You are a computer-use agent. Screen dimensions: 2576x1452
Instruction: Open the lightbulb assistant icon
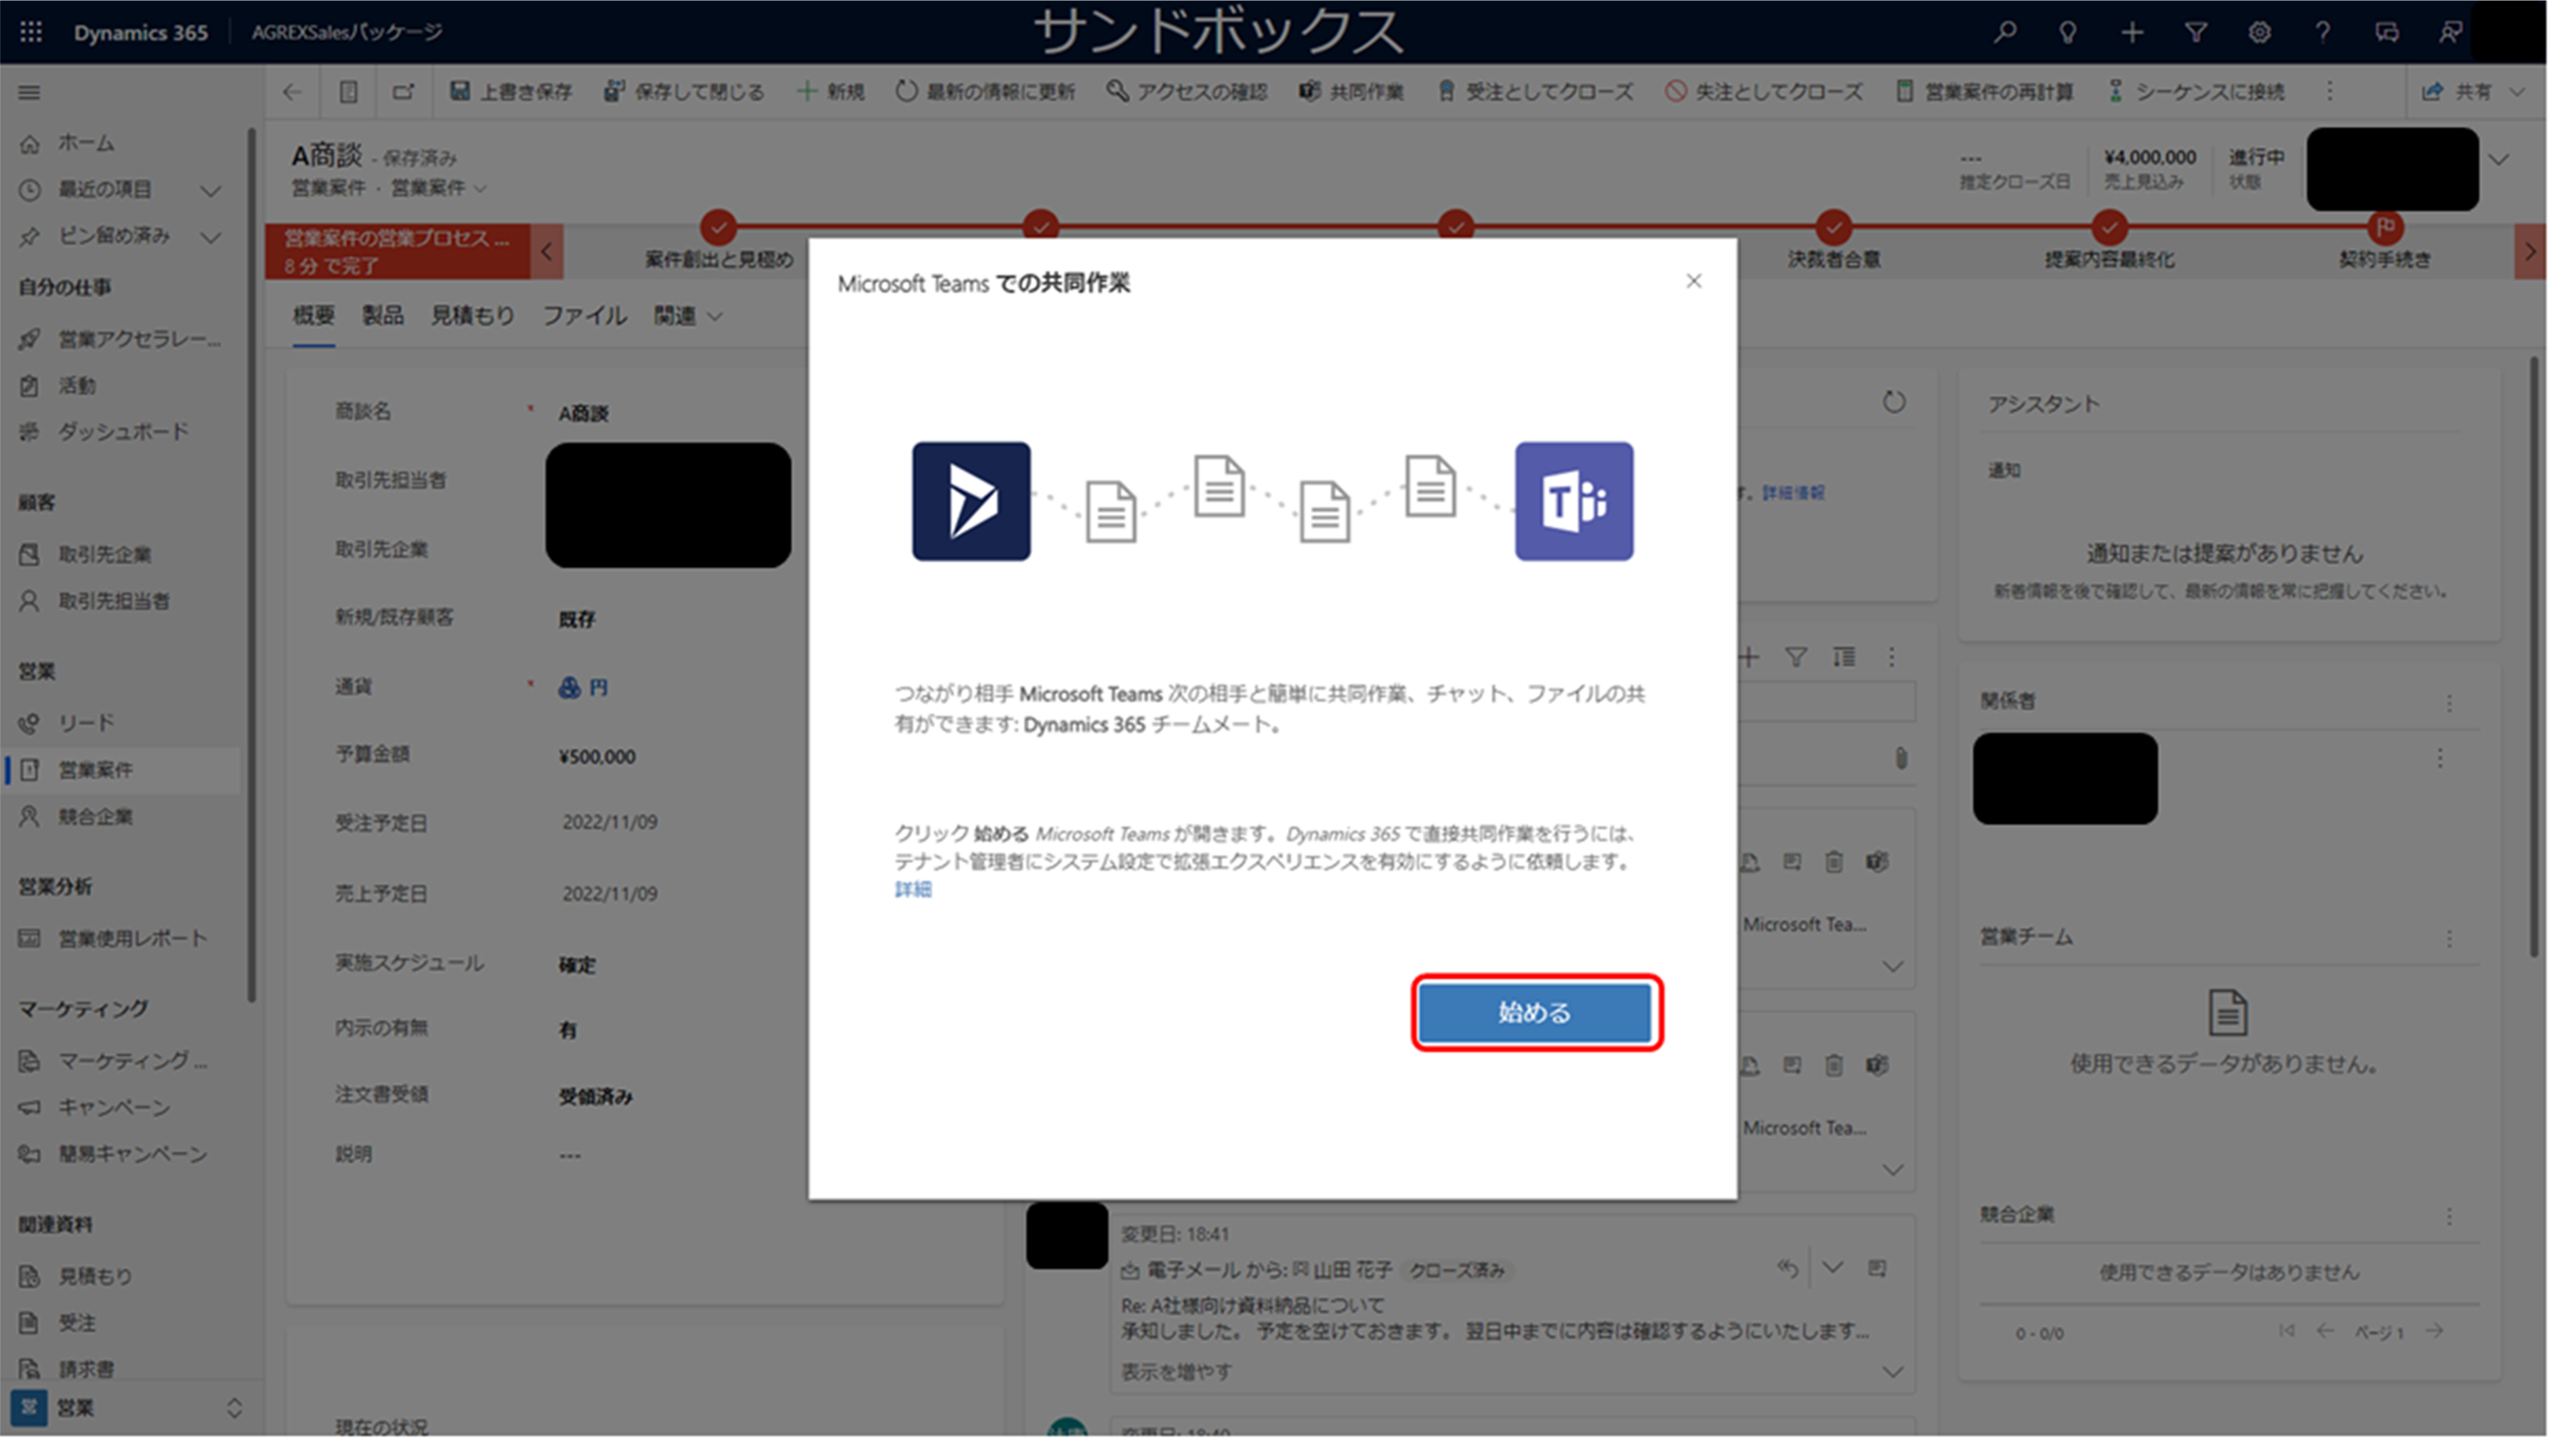pyautogui.click(x=2068, y=32)
